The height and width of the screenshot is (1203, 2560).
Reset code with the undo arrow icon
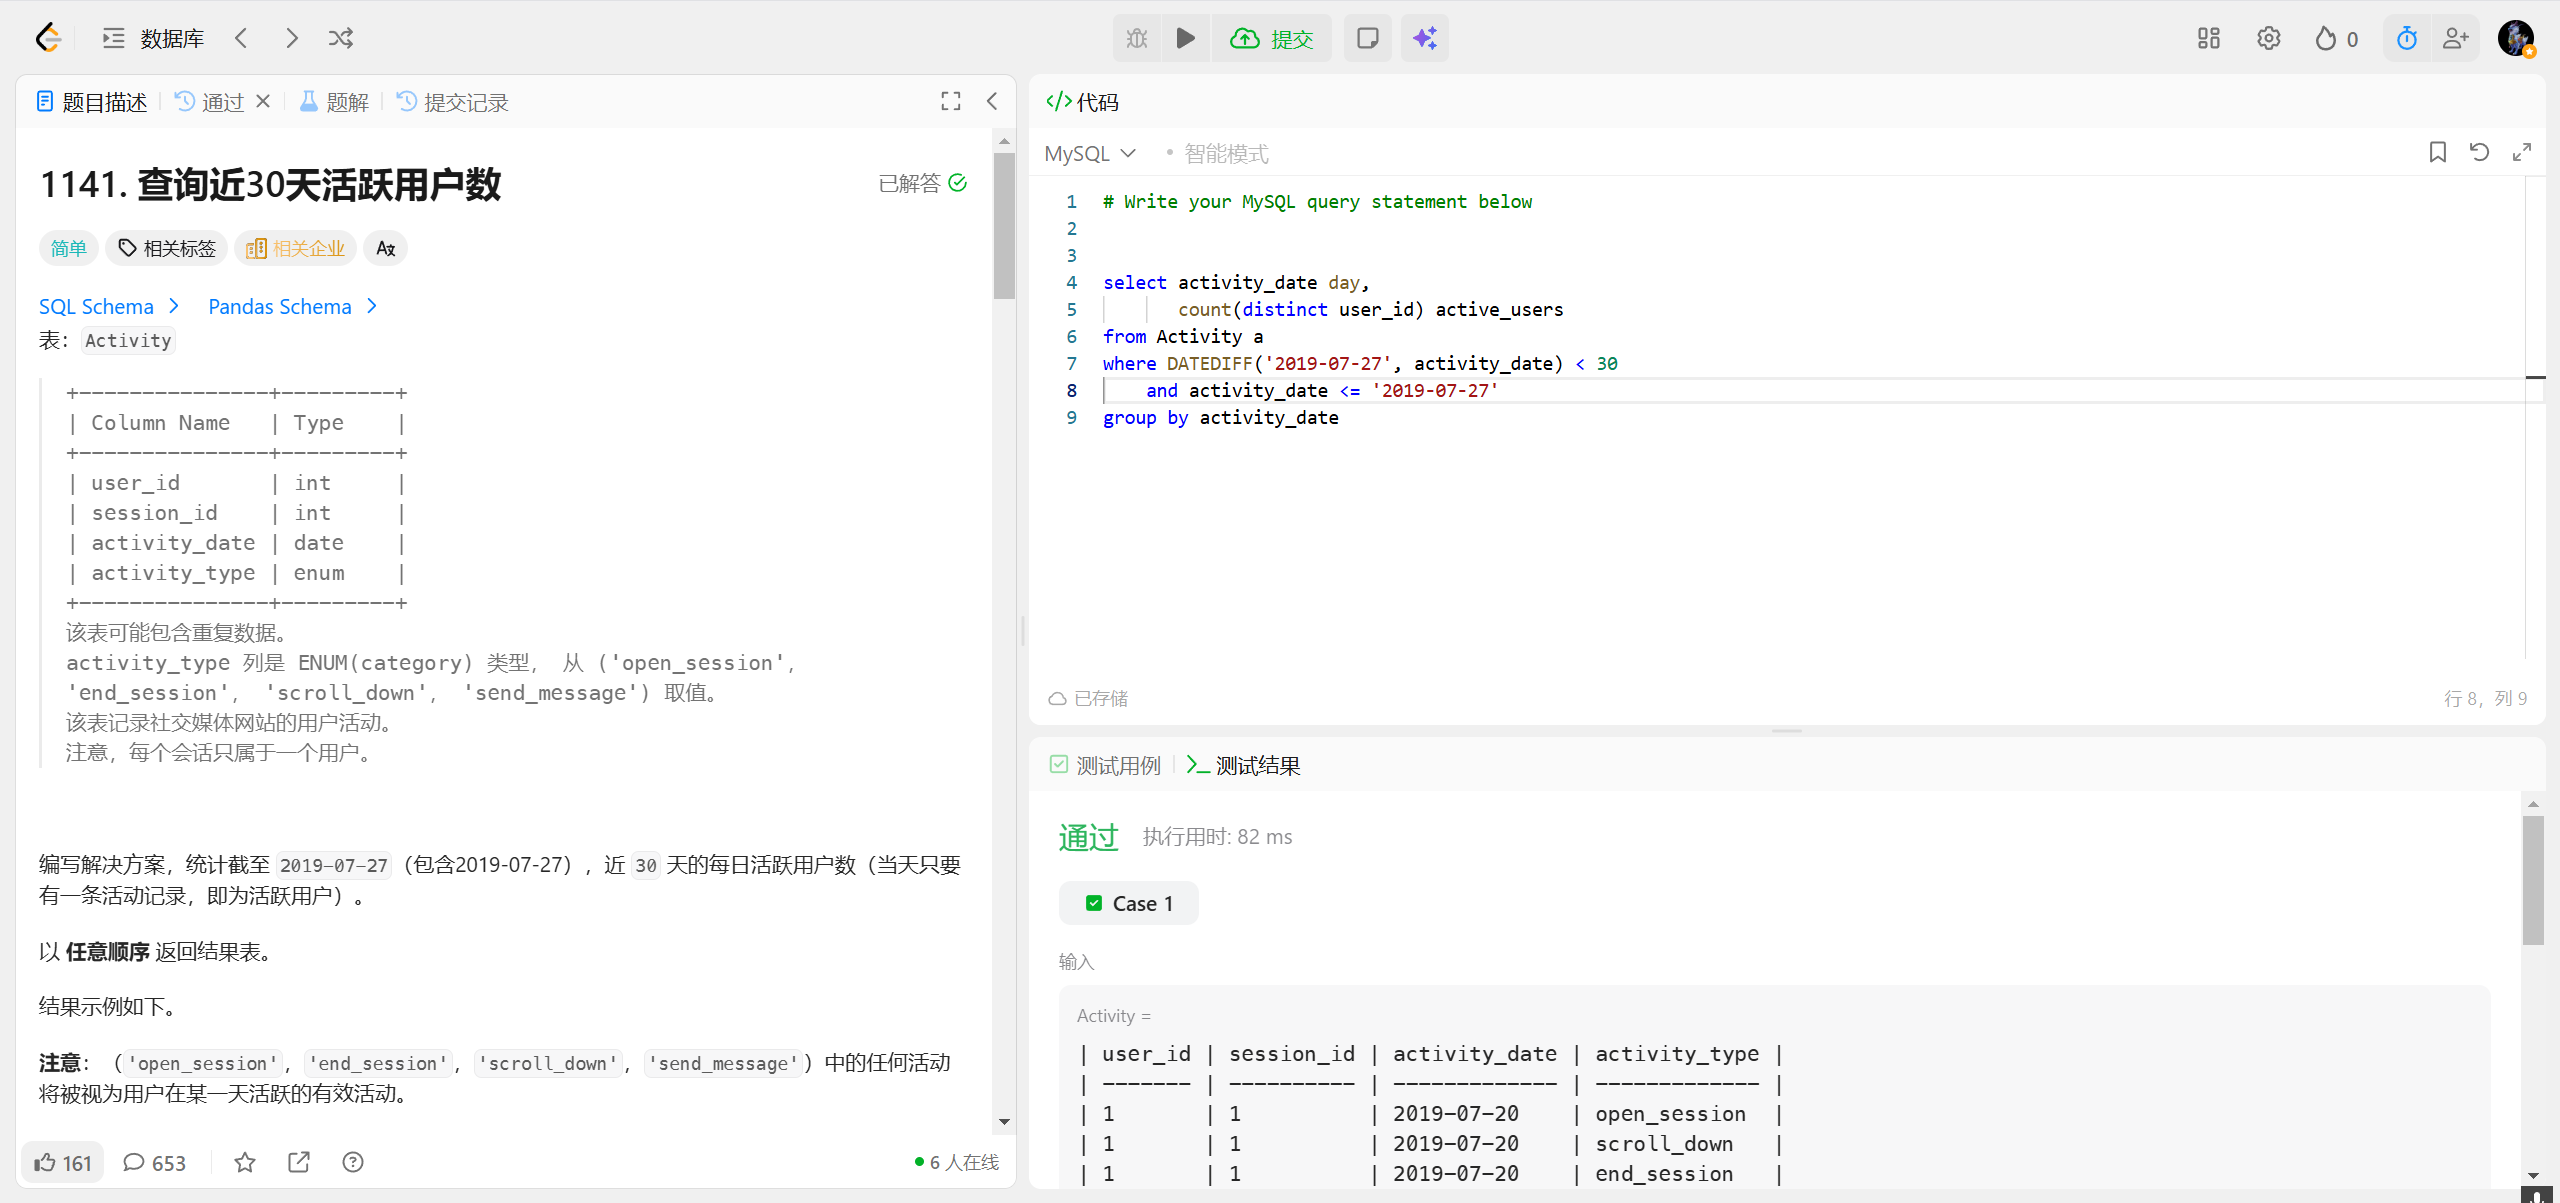point(2479,152)
